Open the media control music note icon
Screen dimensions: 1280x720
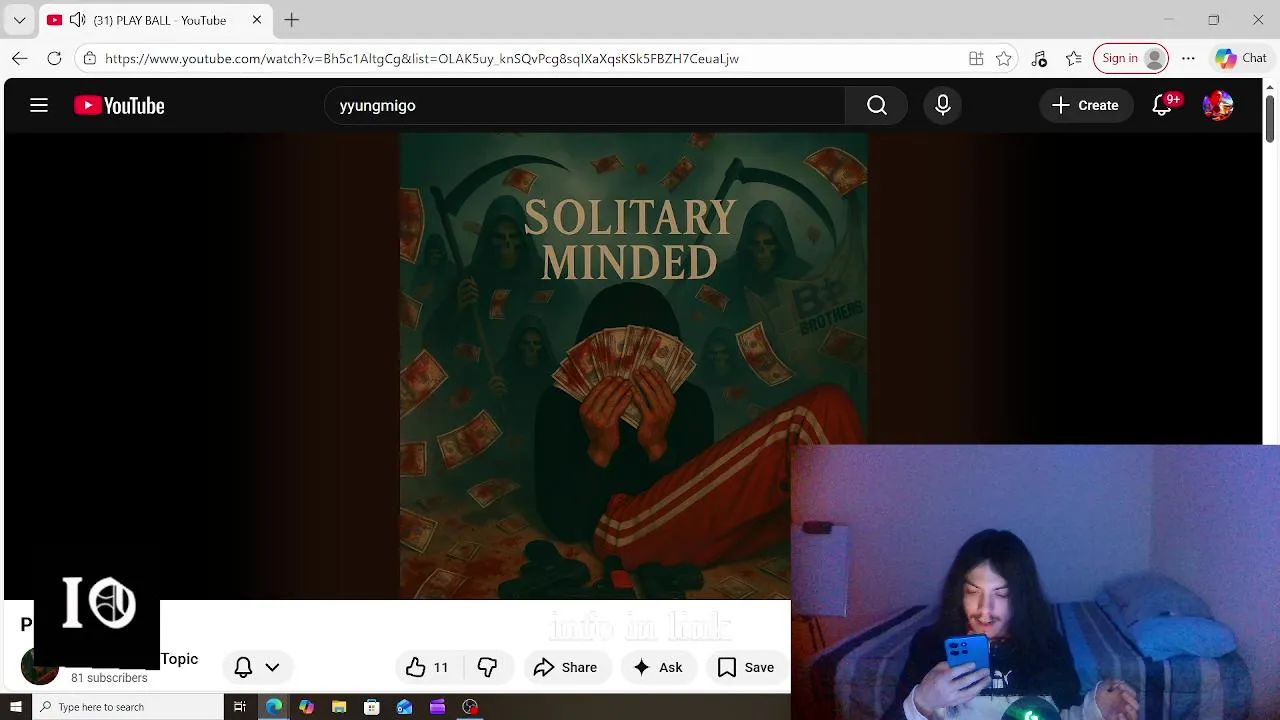(x=1039, y=58)
